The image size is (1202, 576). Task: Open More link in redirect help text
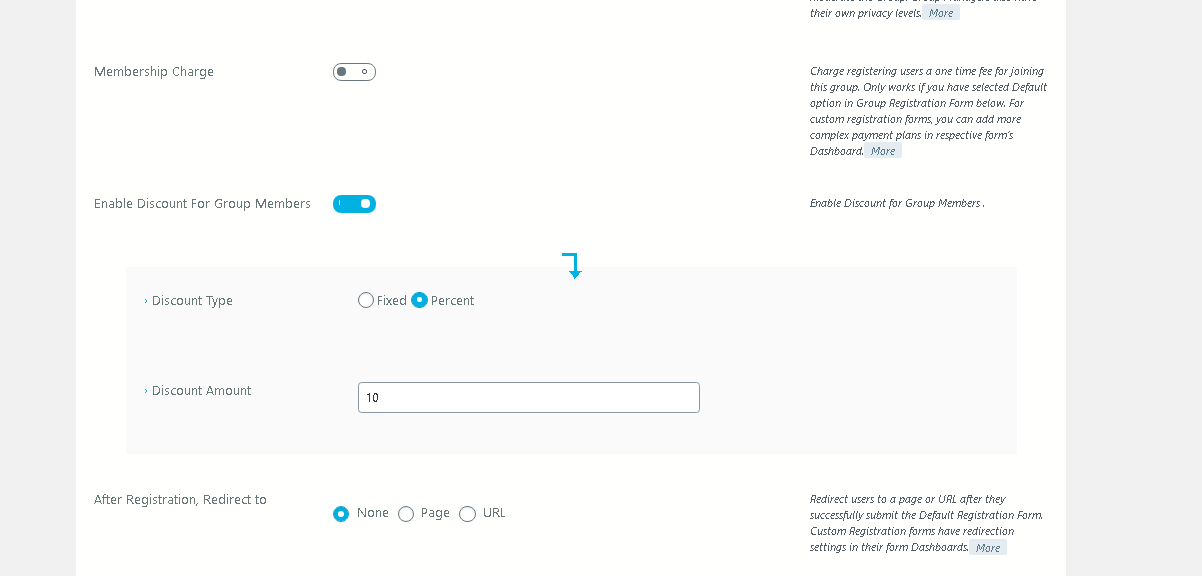tap(988, 548)
